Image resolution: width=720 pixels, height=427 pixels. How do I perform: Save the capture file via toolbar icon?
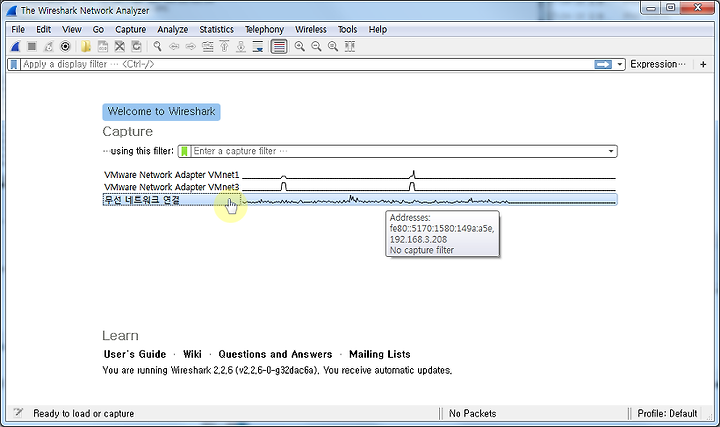tap(103, 46)
